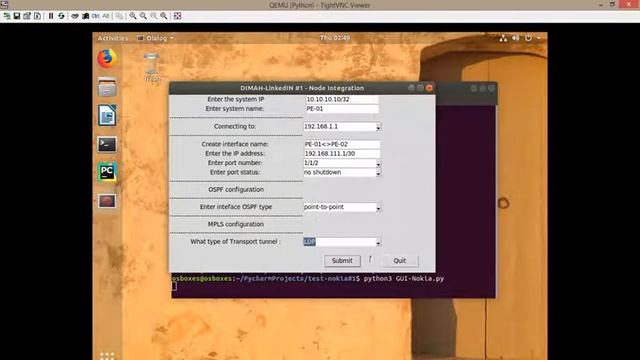Click the Send Ctrl+Esc toolbar icon
640x360 pixels.
[85, 16]
